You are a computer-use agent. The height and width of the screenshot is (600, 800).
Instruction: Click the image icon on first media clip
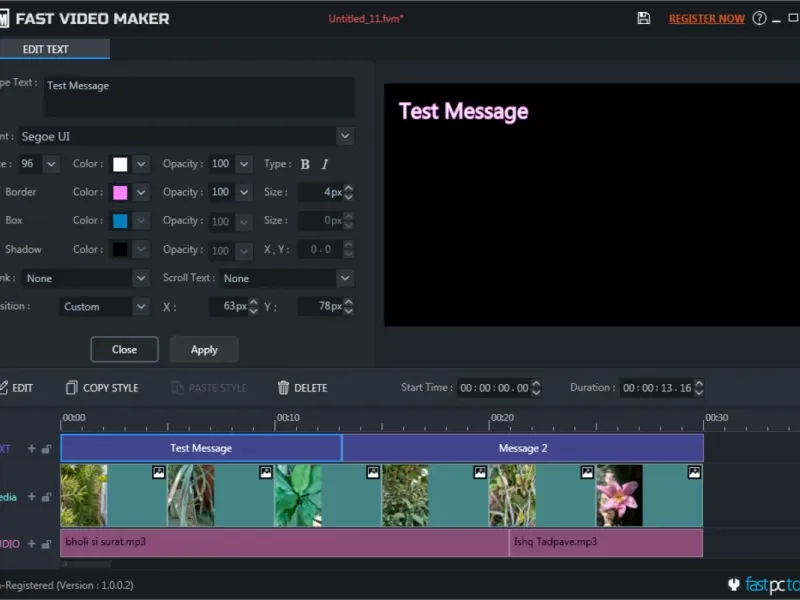[x=159, y=472]
